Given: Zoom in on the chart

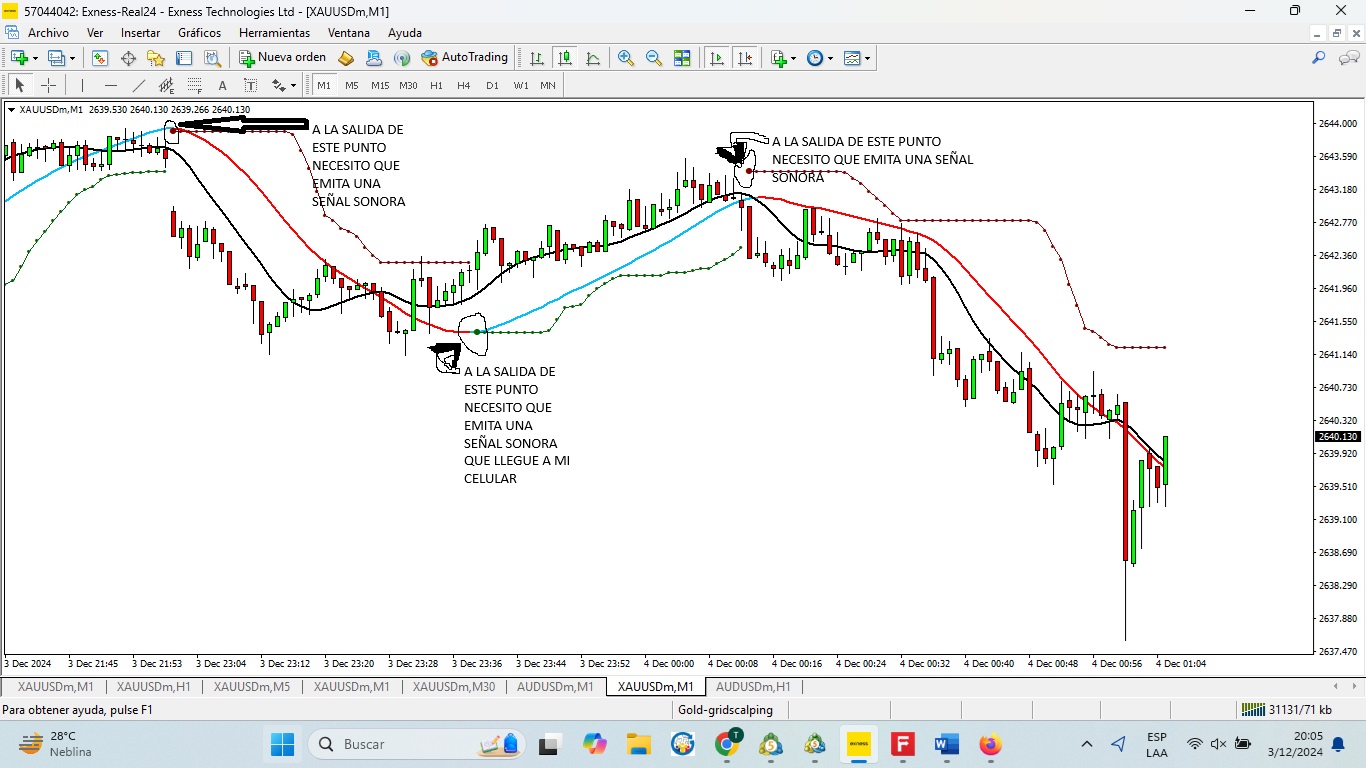Looking at the screenshot, I should pyautogui.click(x=626, y=58).
